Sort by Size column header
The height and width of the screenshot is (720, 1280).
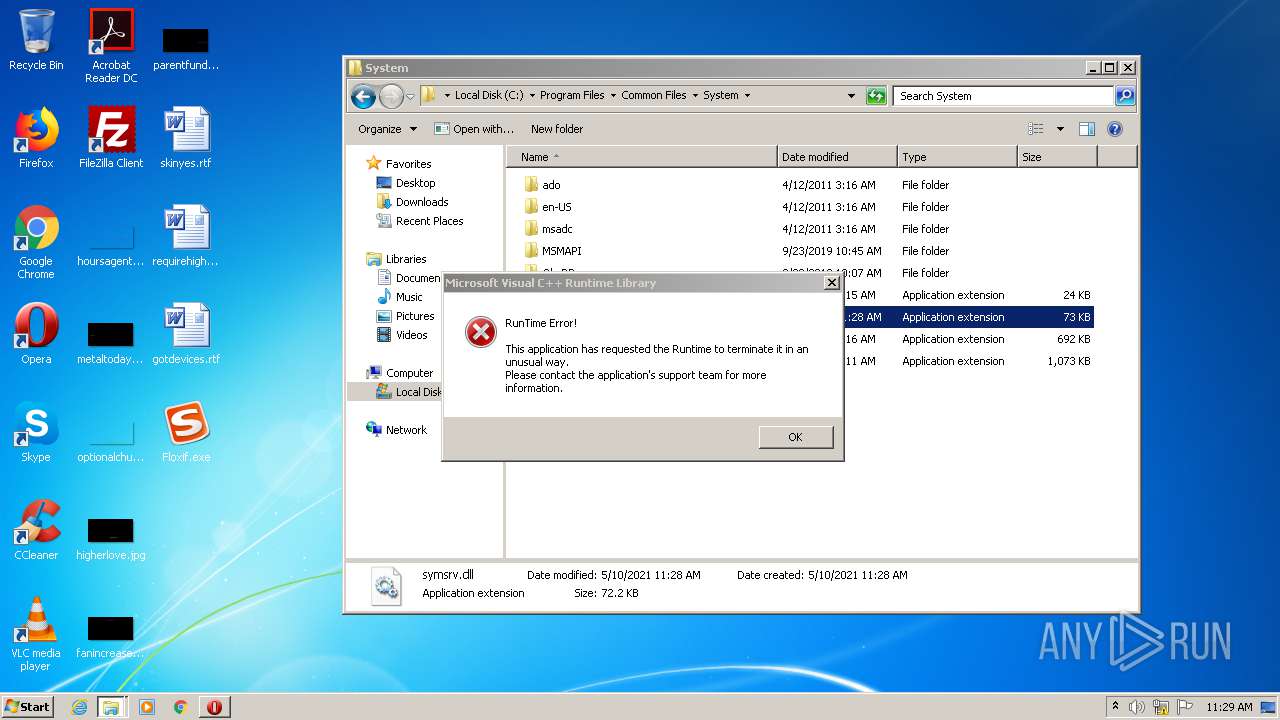[1057, 157]
